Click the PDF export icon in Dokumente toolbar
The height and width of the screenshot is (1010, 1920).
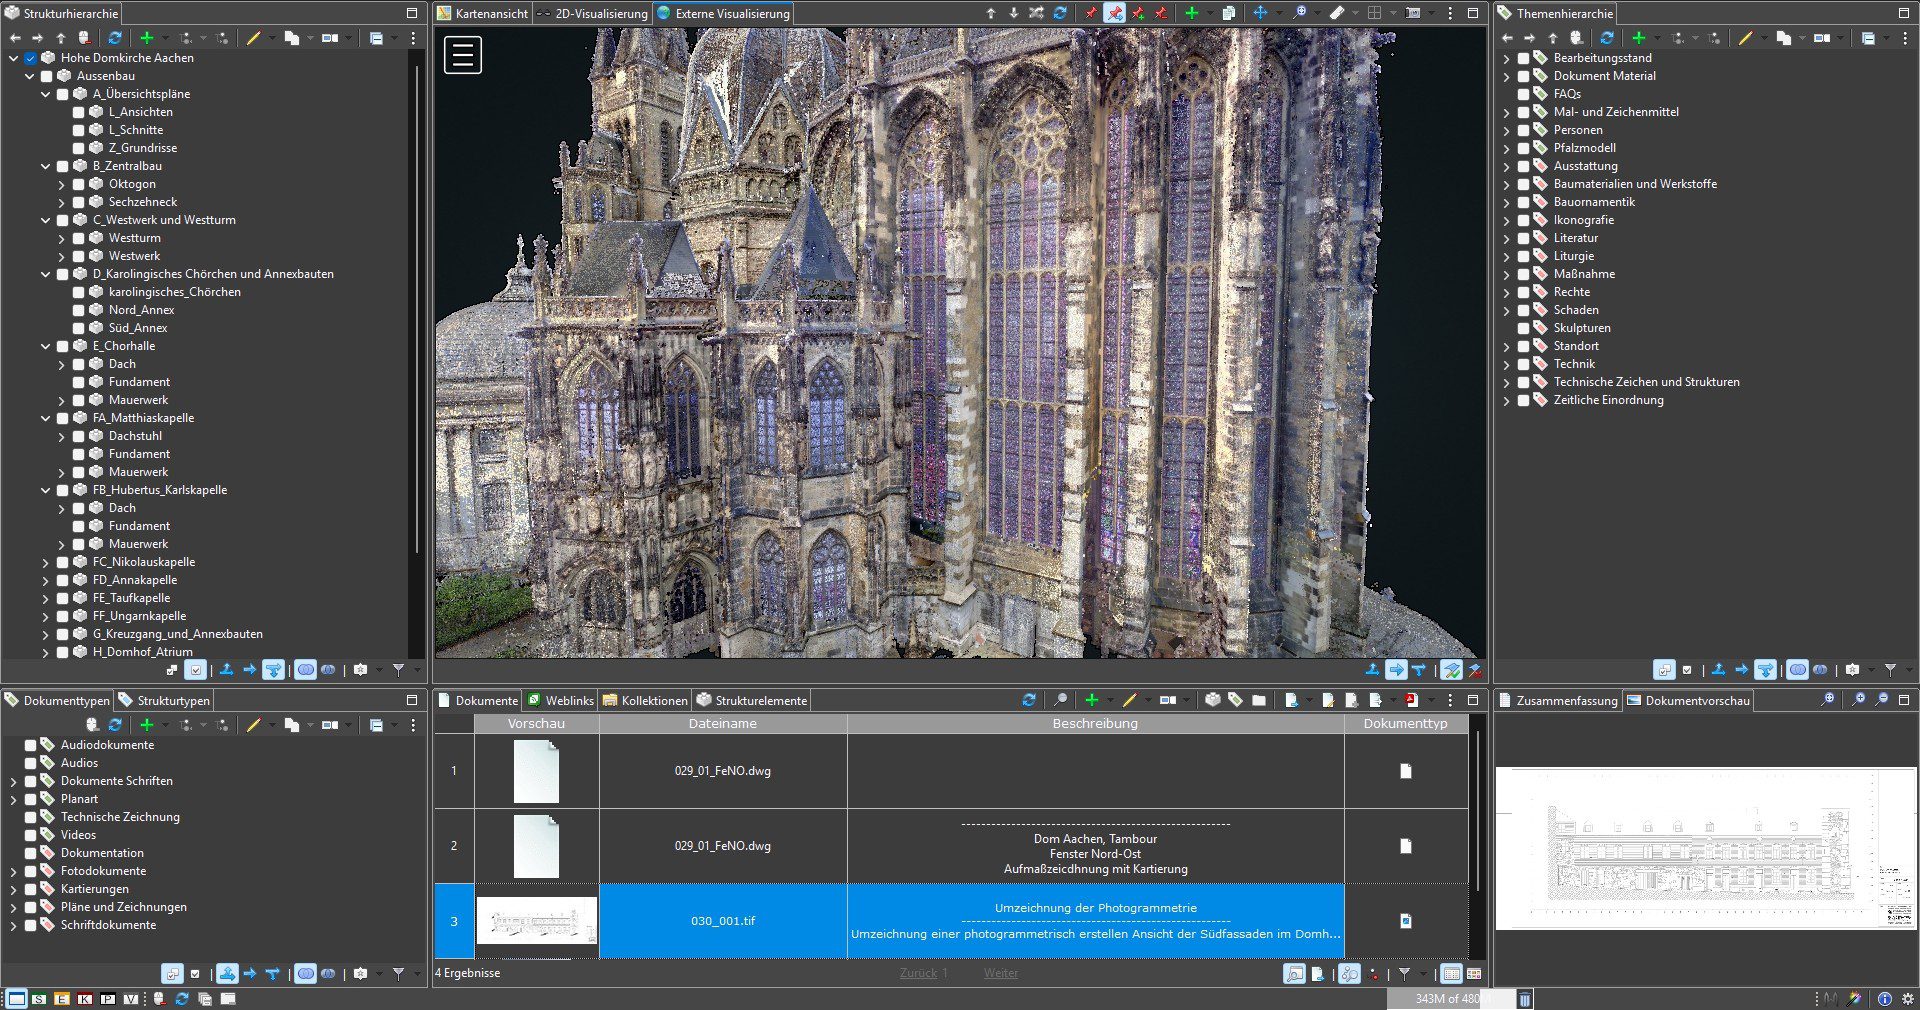[1411, 700]
